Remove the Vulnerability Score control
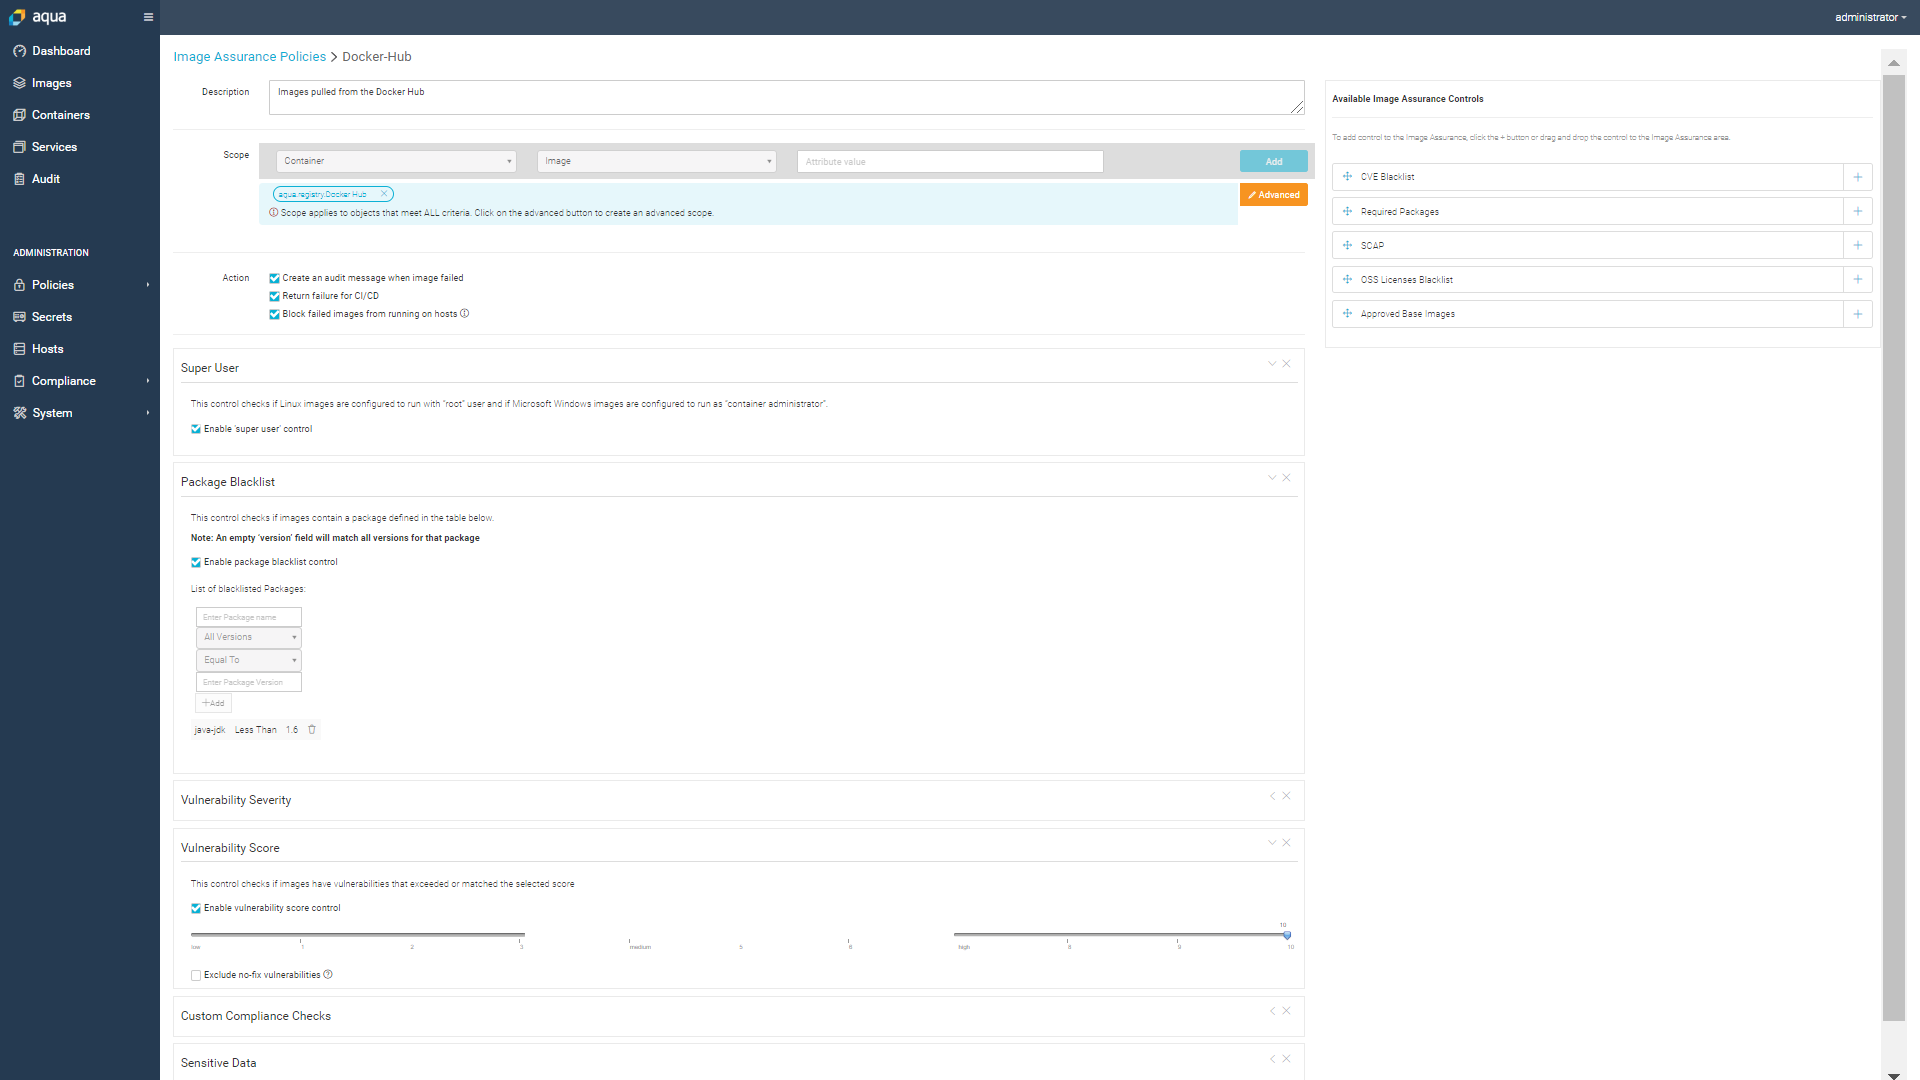The image size is (1920, 1080). [1287, 843]
